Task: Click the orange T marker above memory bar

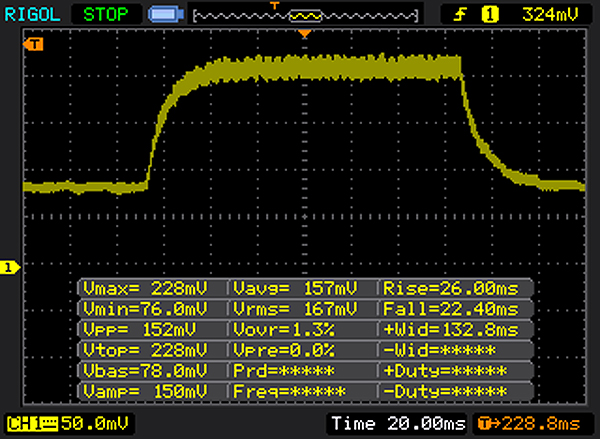Action: pyautogui.click(x=274, y=5)
